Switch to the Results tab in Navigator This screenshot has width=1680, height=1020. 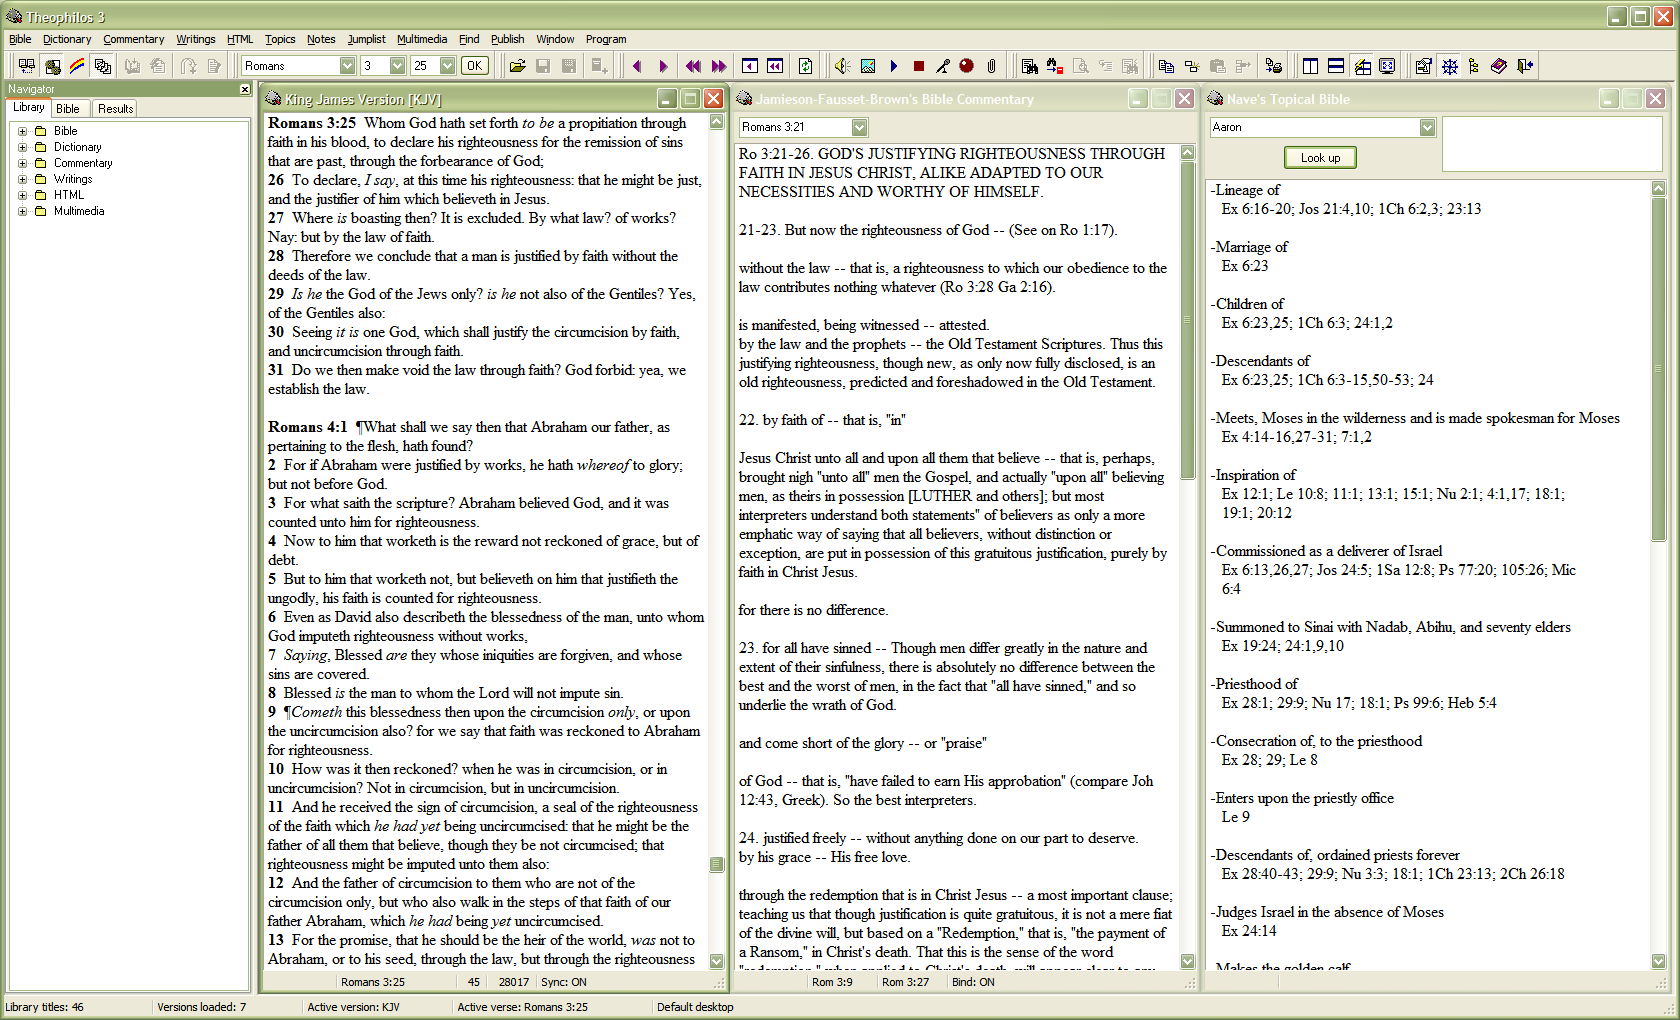(x=115, y=109)
